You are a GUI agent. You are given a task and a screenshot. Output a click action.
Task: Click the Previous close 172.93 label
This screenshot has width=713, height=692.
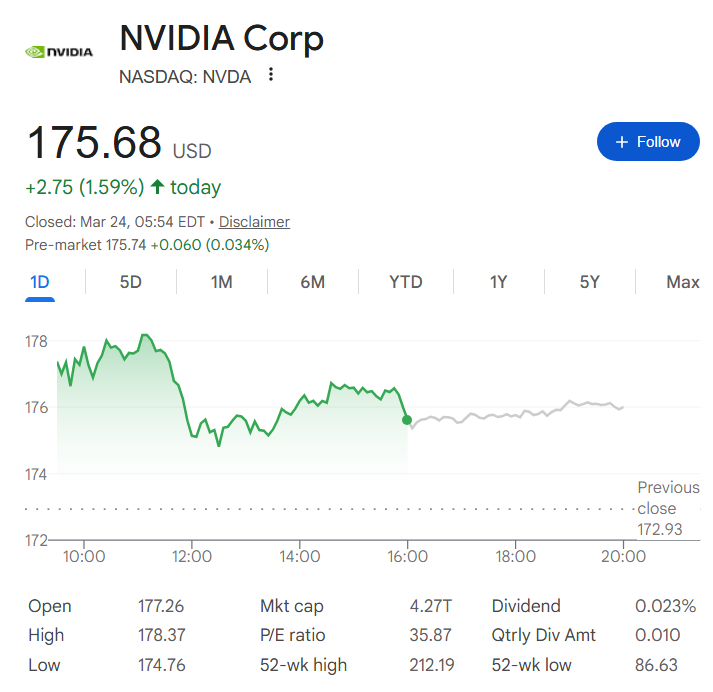(667, 508)
